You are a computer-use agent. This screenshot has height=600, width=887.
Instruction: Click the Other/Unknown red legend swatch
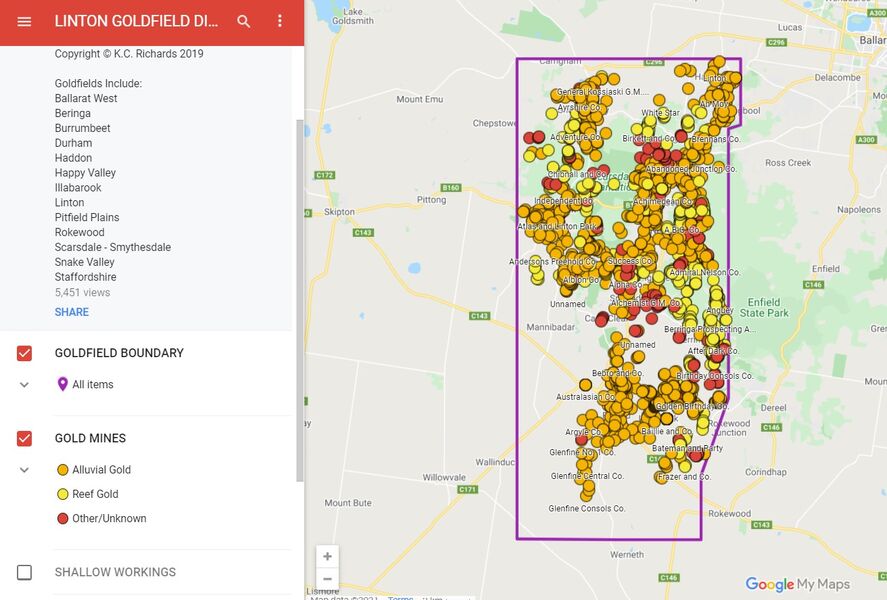[63, 519]
